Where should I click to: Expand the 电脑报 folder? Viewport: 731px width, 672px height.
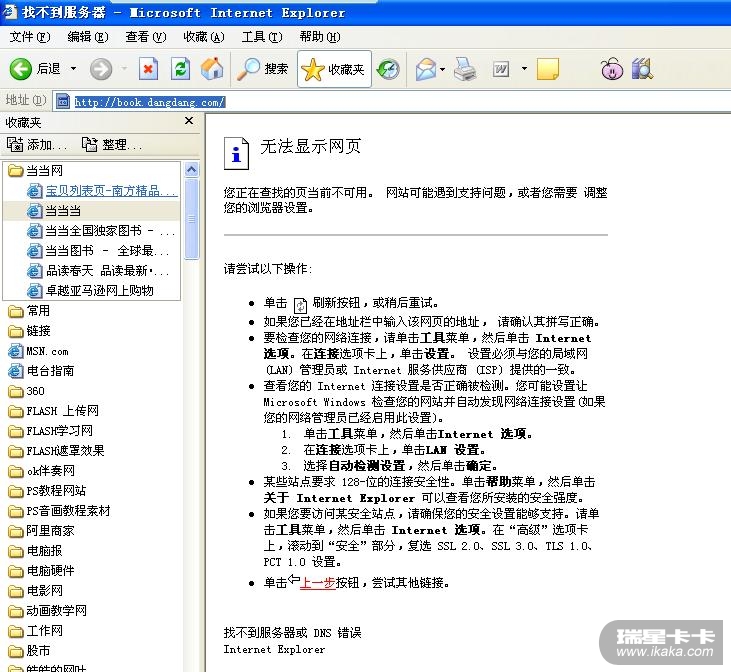[x=35, y=551]
